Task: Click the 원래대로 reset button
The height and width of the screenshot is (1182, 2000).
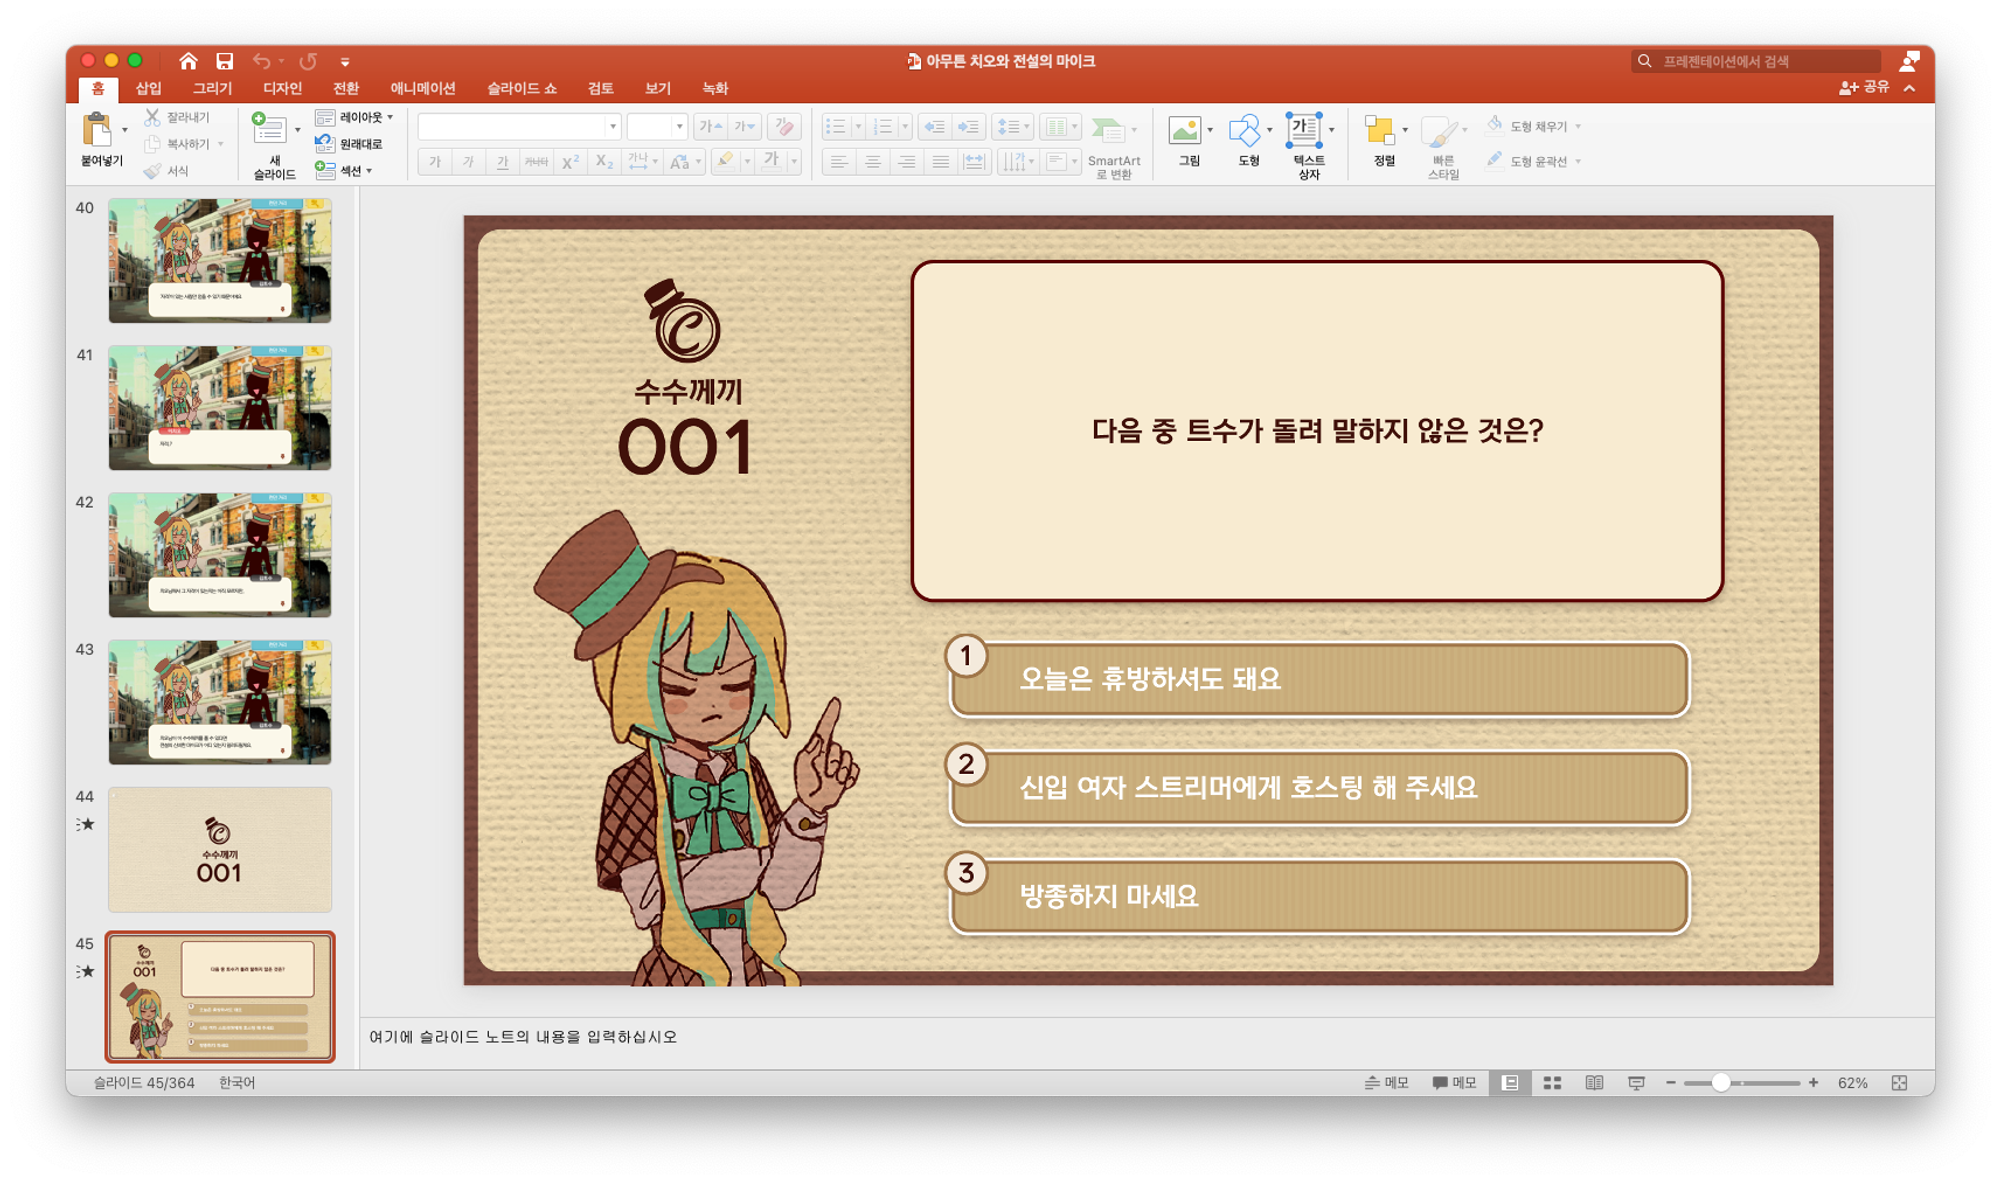Action: [x=350, y=144]
